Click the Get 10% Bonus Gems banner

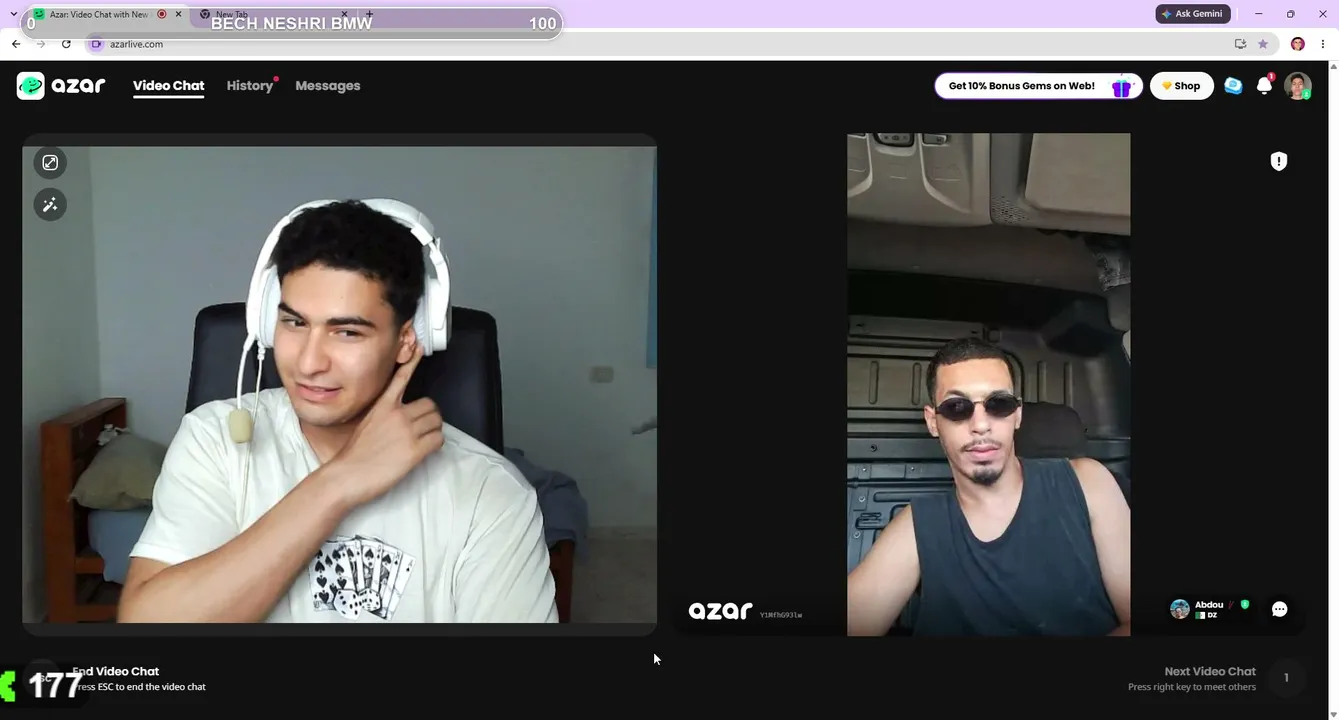click(1038, 86)
